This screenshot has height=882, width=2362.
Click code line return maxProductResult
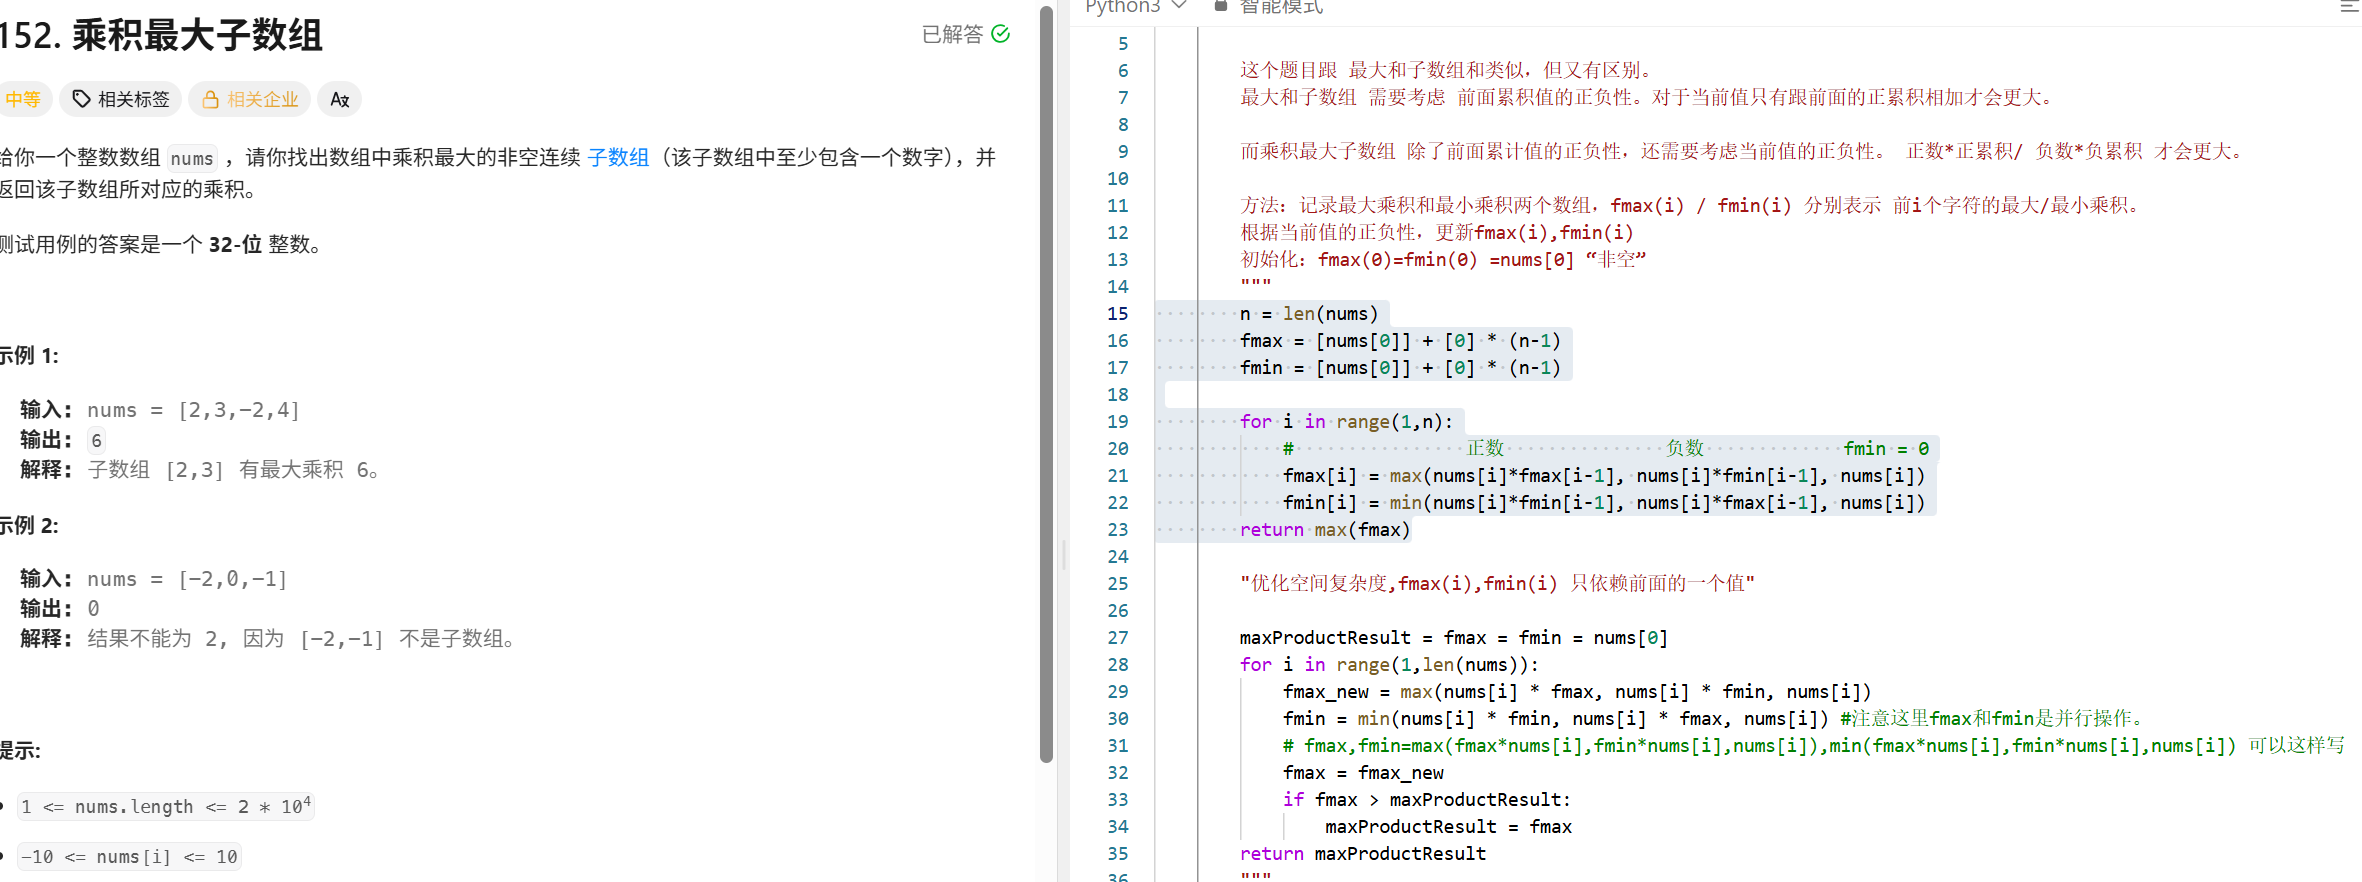click(x=1363, y=854)
